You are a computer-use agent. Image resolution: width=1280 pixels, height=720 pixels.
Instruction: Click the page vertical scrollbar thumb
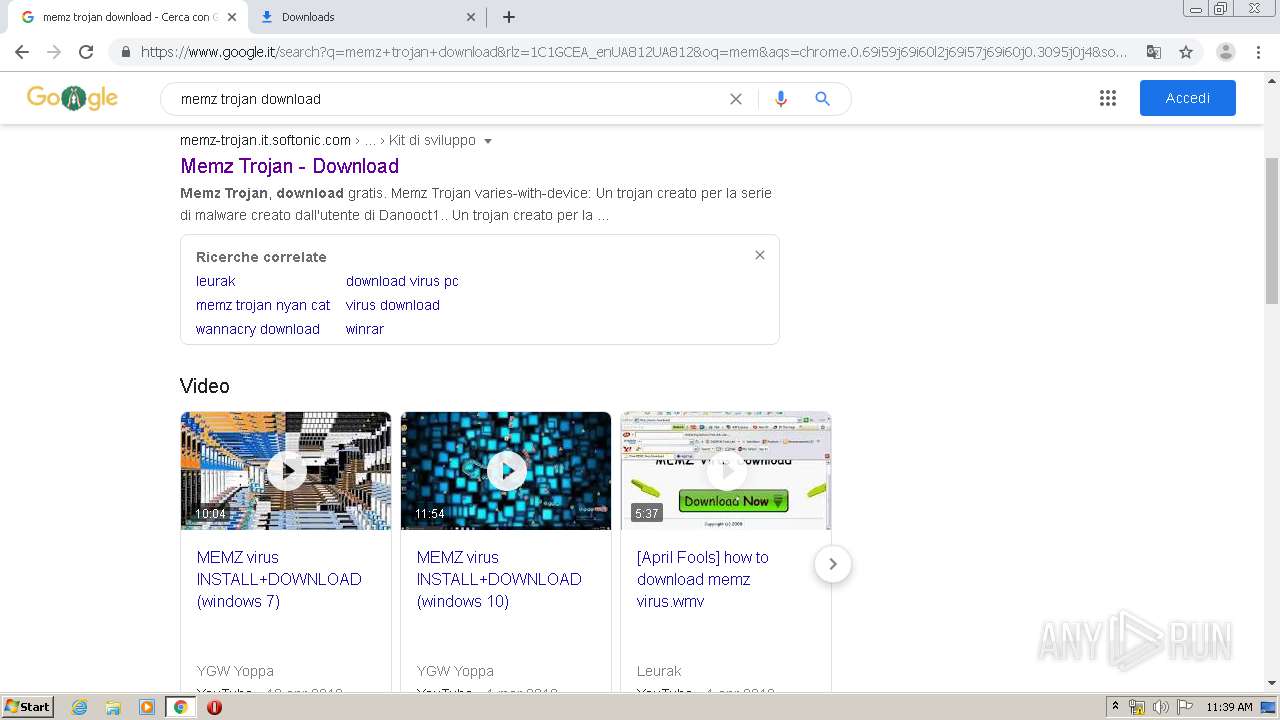(1272, 230)
